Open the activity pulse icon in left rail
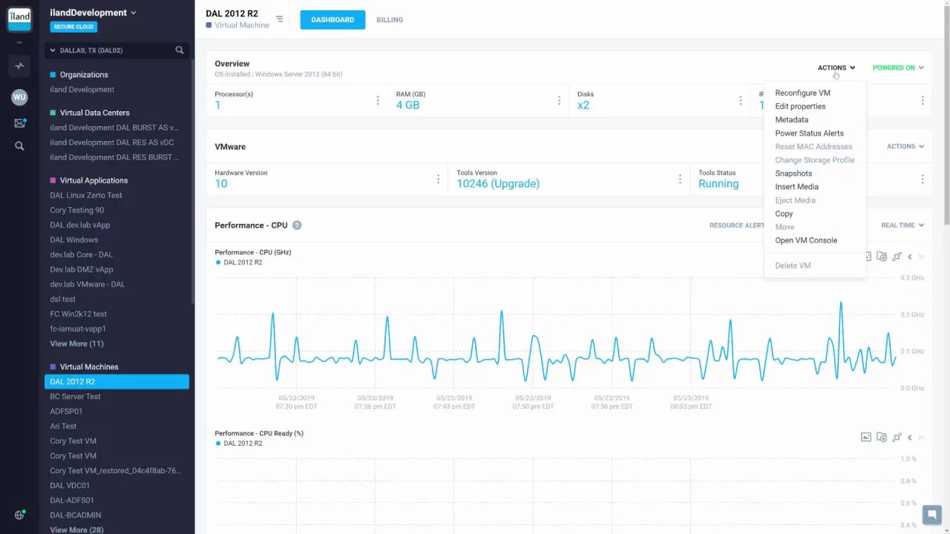 pyautogui.click(x=19, y=65)
